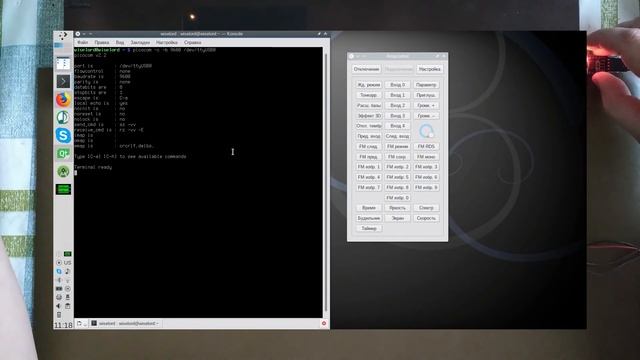
Task: Click the След. вход button
Action: click(398, 136)
